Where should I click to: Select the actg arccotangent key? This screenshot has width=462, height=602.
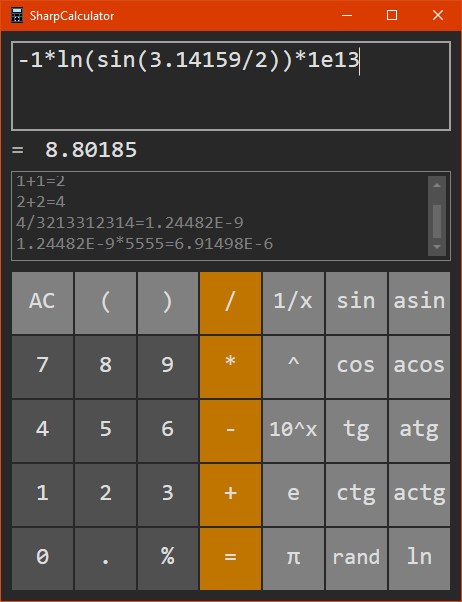click(419, 495)
